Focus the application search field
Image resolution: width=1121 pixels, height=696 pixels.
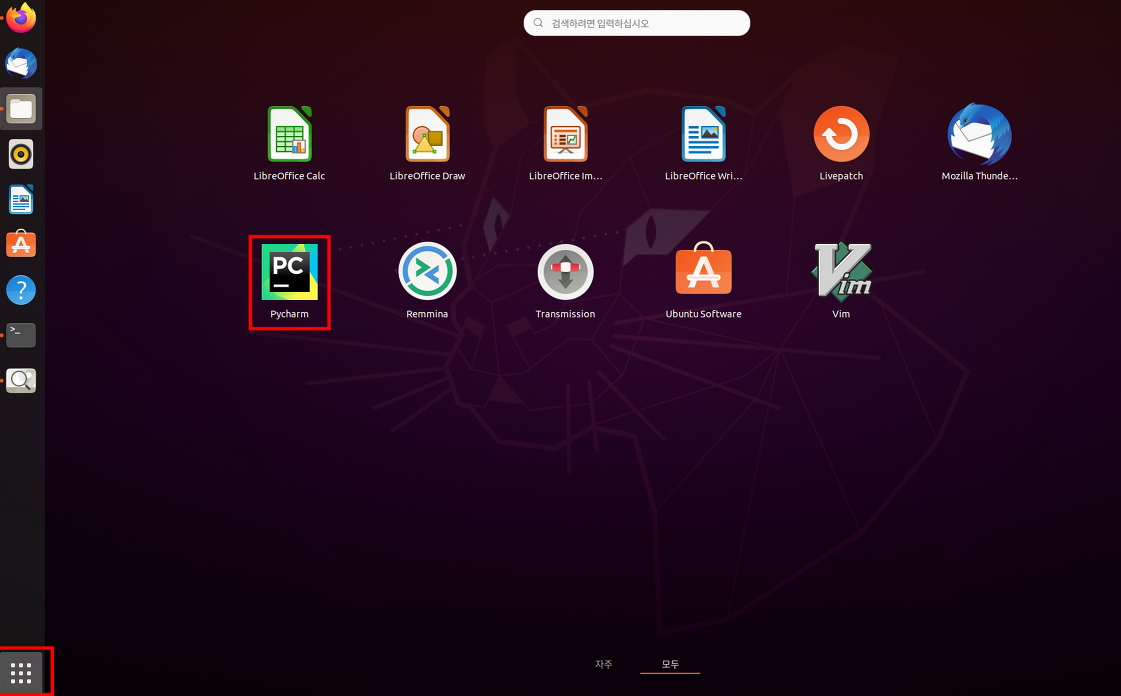(x=636, y=23)
